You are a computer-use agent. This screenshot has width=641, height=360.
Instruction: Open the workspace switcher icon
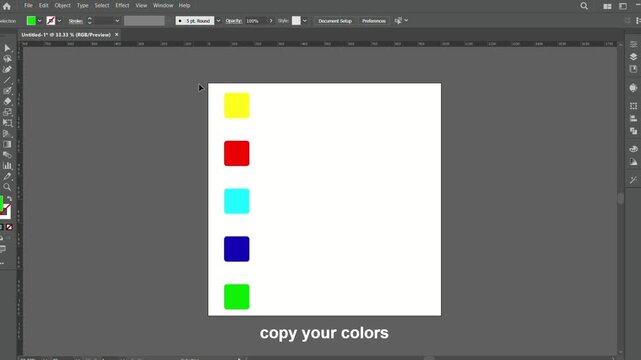pos(623,6)
